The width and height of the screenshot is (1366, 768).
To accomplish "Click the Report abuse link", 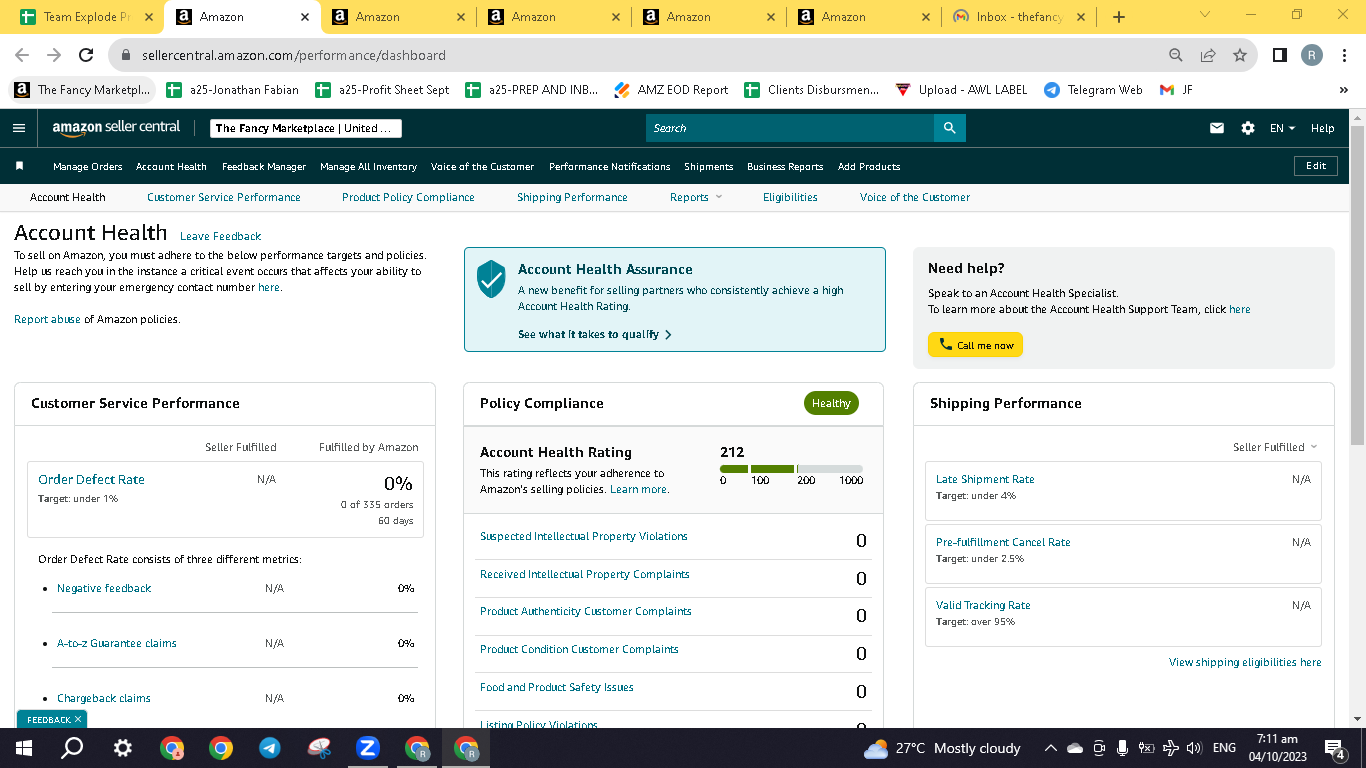I will point(47,319).
